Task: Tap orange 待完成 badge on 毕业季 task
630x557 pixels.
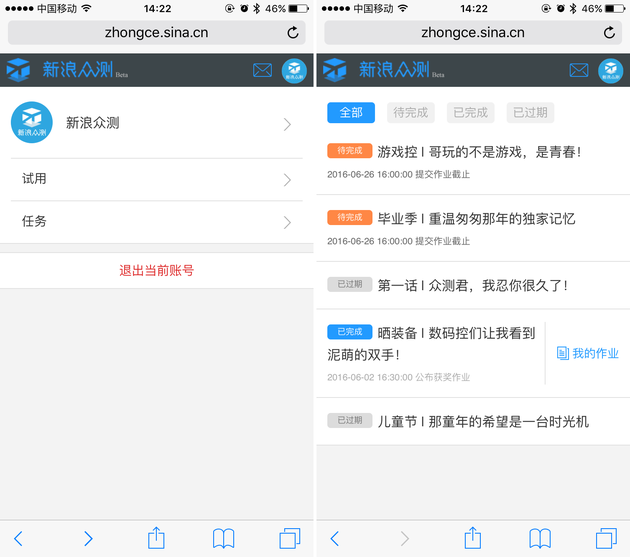Action: click(x=350, y=217)
